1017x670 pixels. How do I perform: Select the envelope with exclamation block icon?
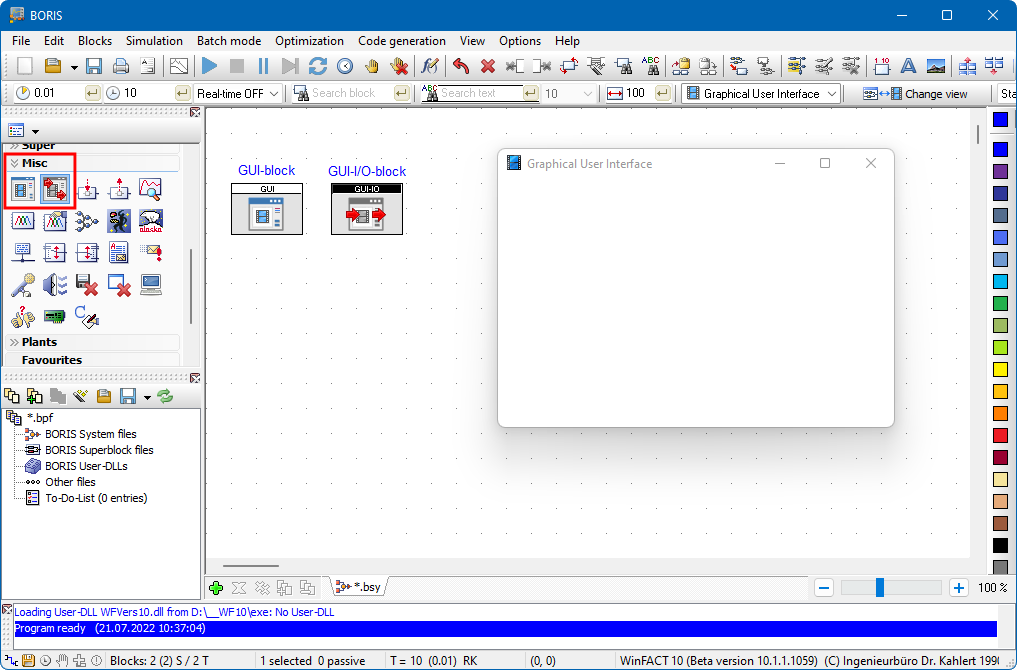[150, 252]
